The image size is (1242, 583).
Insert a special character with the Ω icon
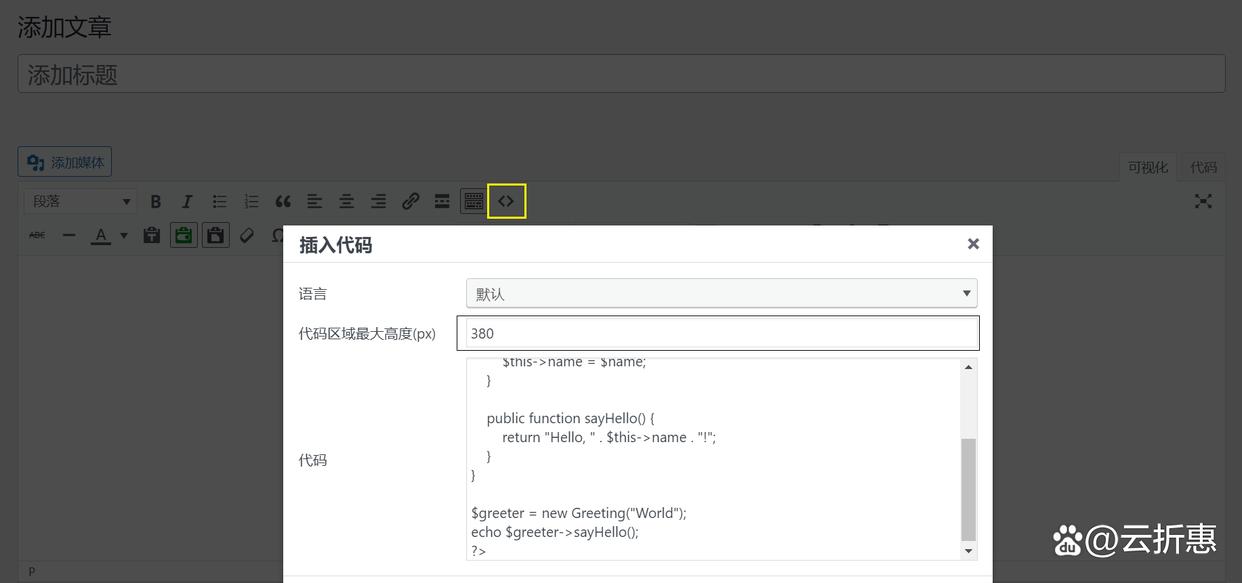pyautogui.click(x=276, y=235)
